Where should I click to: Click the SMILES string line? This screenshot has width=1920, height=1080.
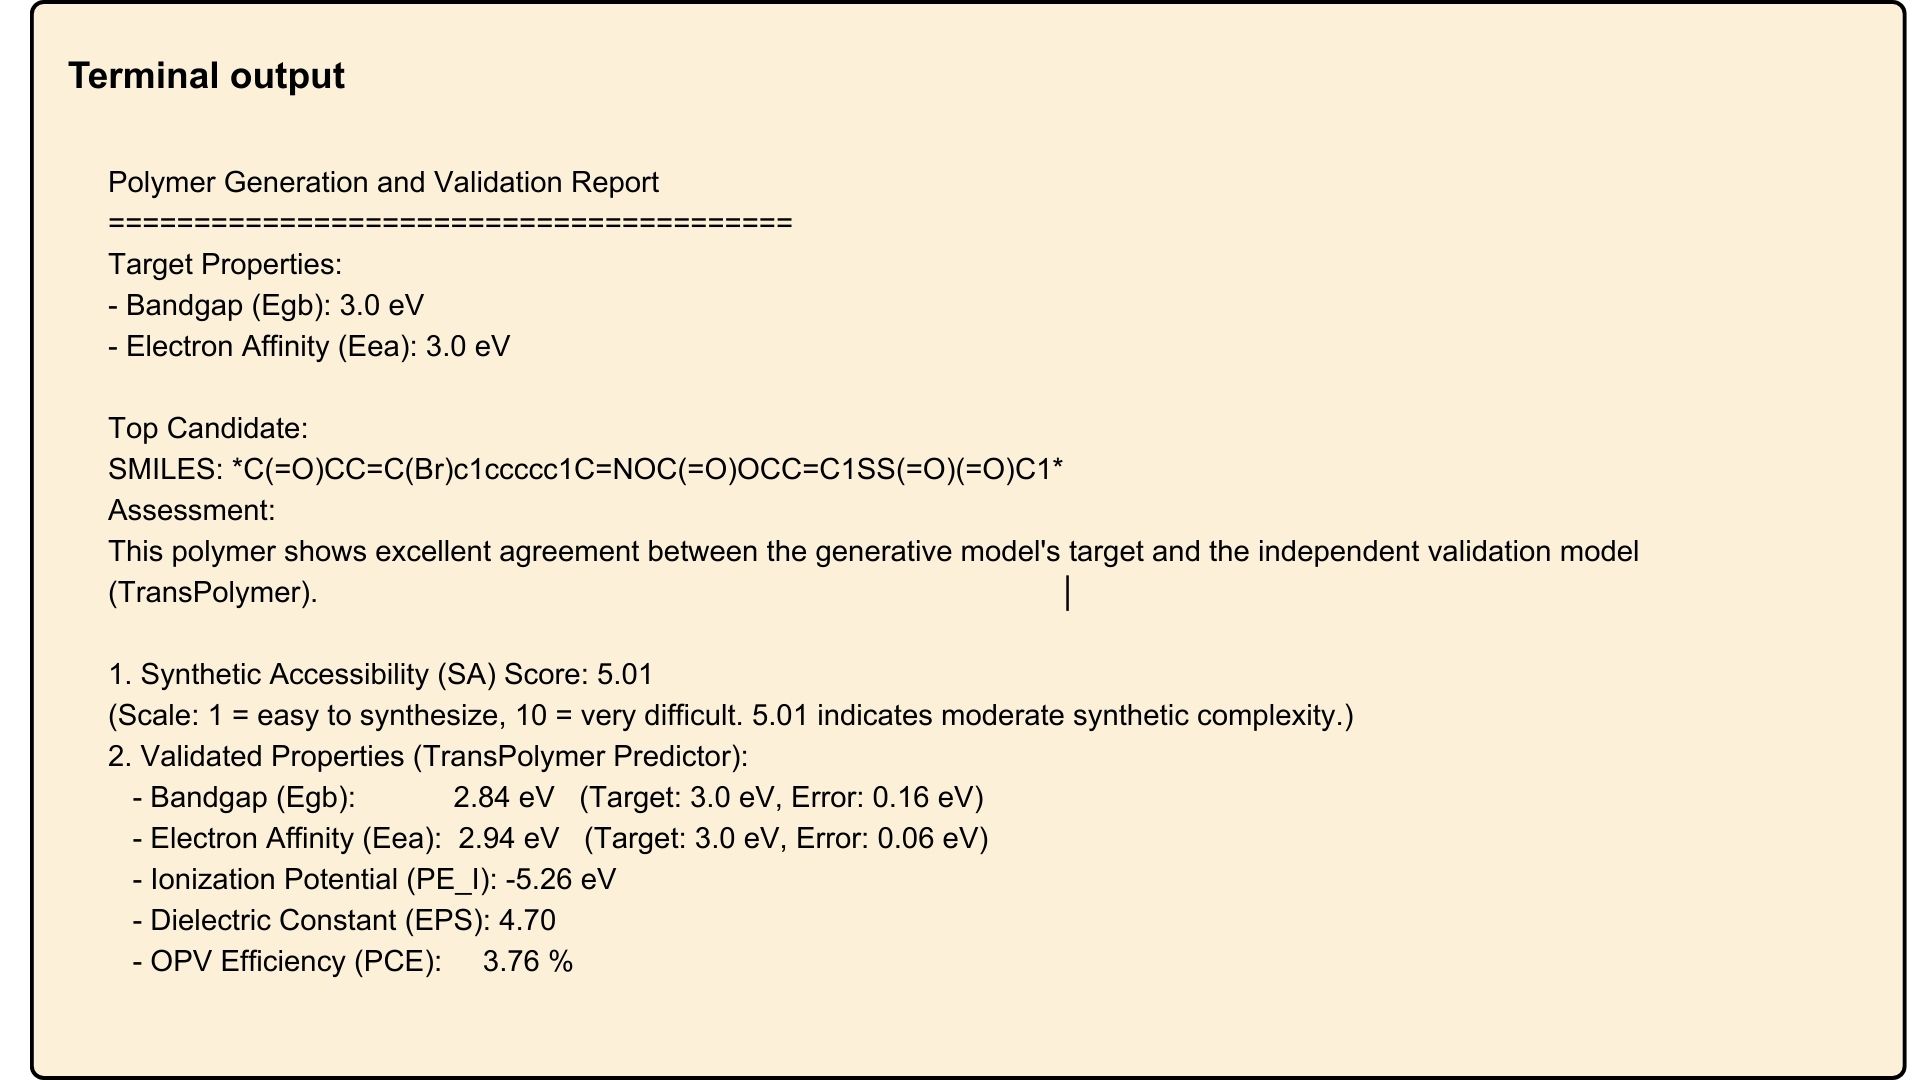click(586, 470)
